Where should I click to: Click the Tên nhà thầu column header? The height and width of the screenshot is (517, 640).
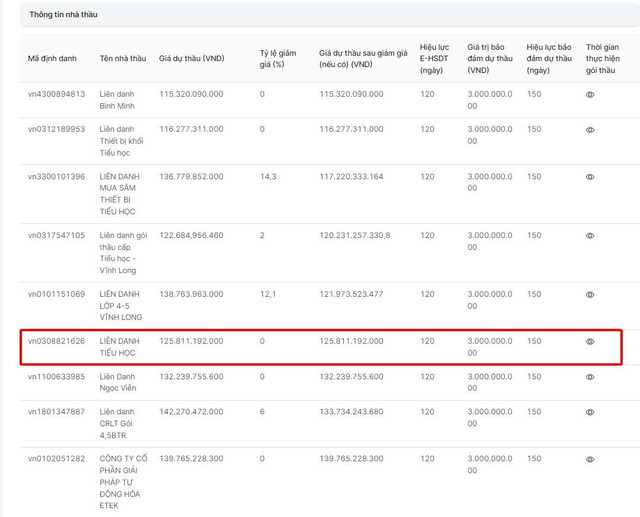pyautogui.click(x=122, y=59)
